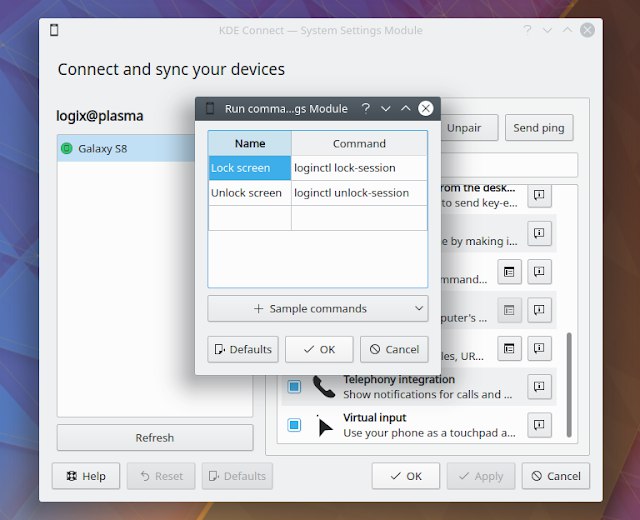The image size is (640, 520).
Task: Open configure icon for row ending 'mmand...'
Action: 509,271
